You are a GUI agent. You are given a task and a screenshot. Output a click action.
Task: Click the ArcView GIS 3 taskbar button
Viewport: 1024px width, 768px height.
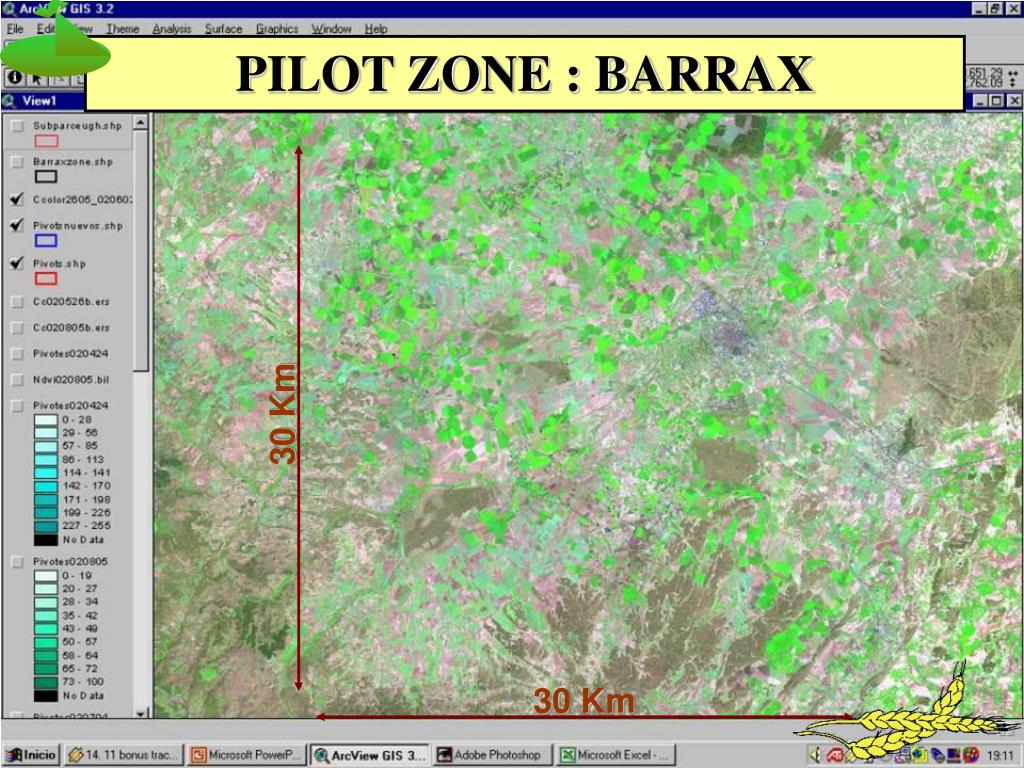(x=370, y=755)
